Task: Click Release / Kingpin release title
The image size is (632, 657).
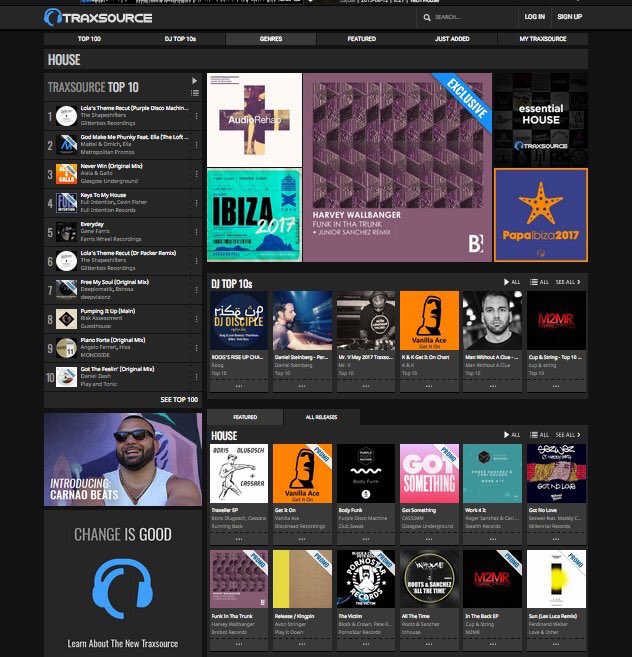Action: (295, 616)
